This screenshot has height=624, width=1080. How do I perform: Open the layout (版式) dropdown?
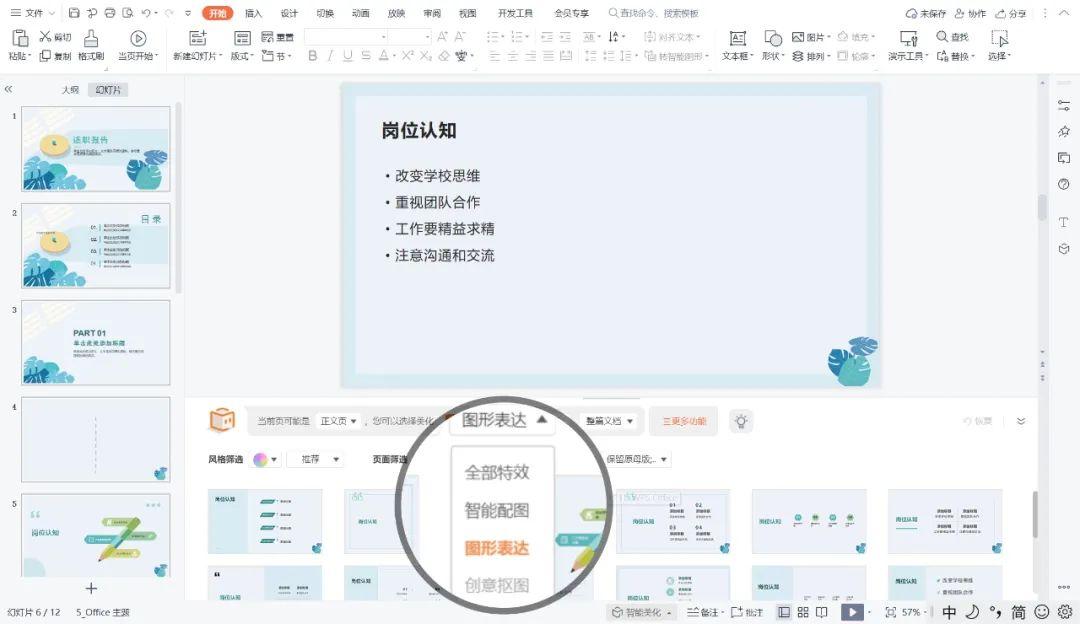242,56
